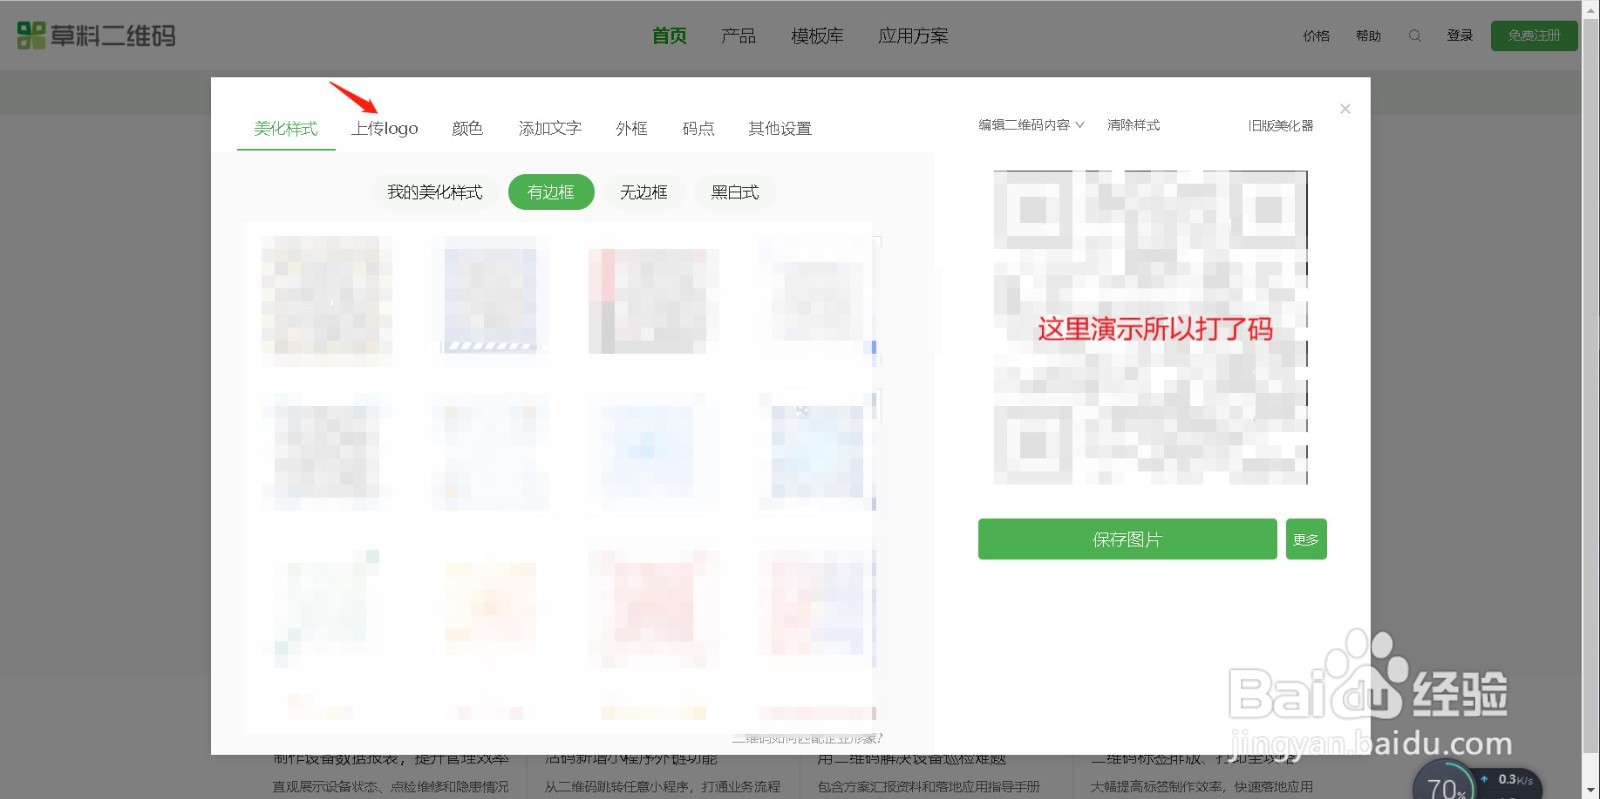Image resolution: width=1600 pixels, height=799 pixels.
Task: Click the 保存图片 button
Action: point(1127,539)
